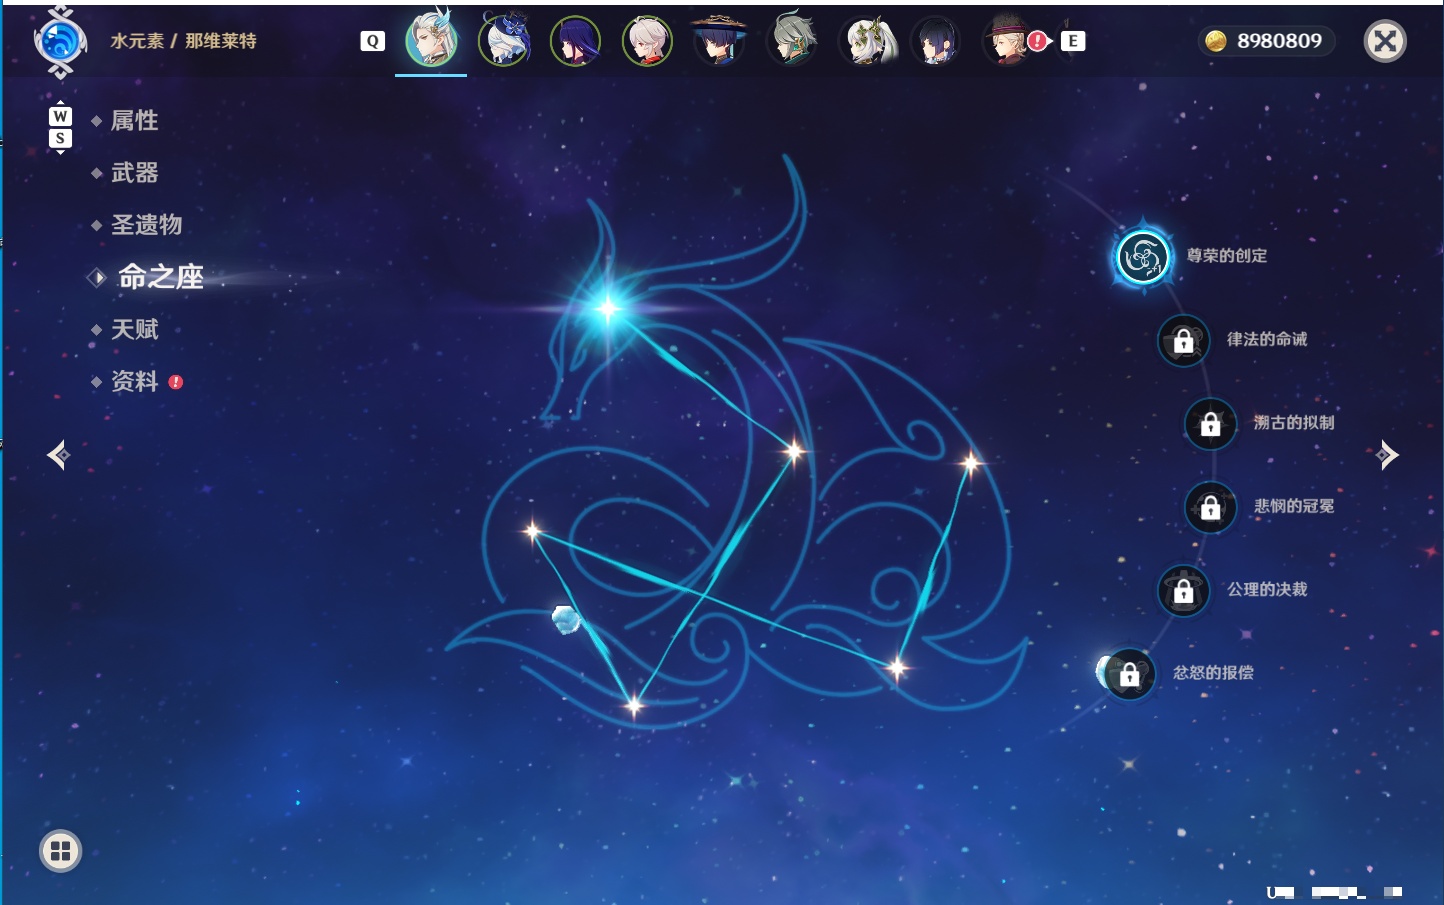Go to next character with right arrow
This screenshot has width=1444, height=905.
(1387, 455)
